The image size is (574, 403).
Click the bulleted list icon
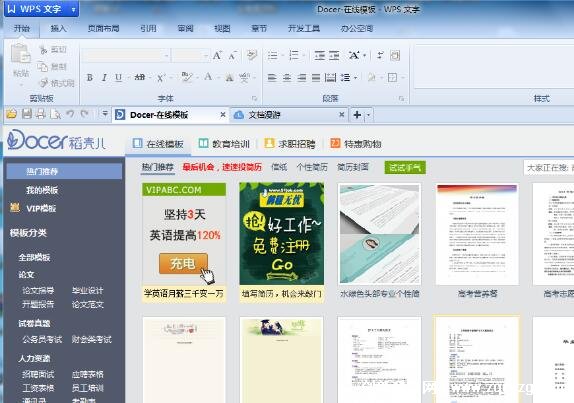coord(272,56)
